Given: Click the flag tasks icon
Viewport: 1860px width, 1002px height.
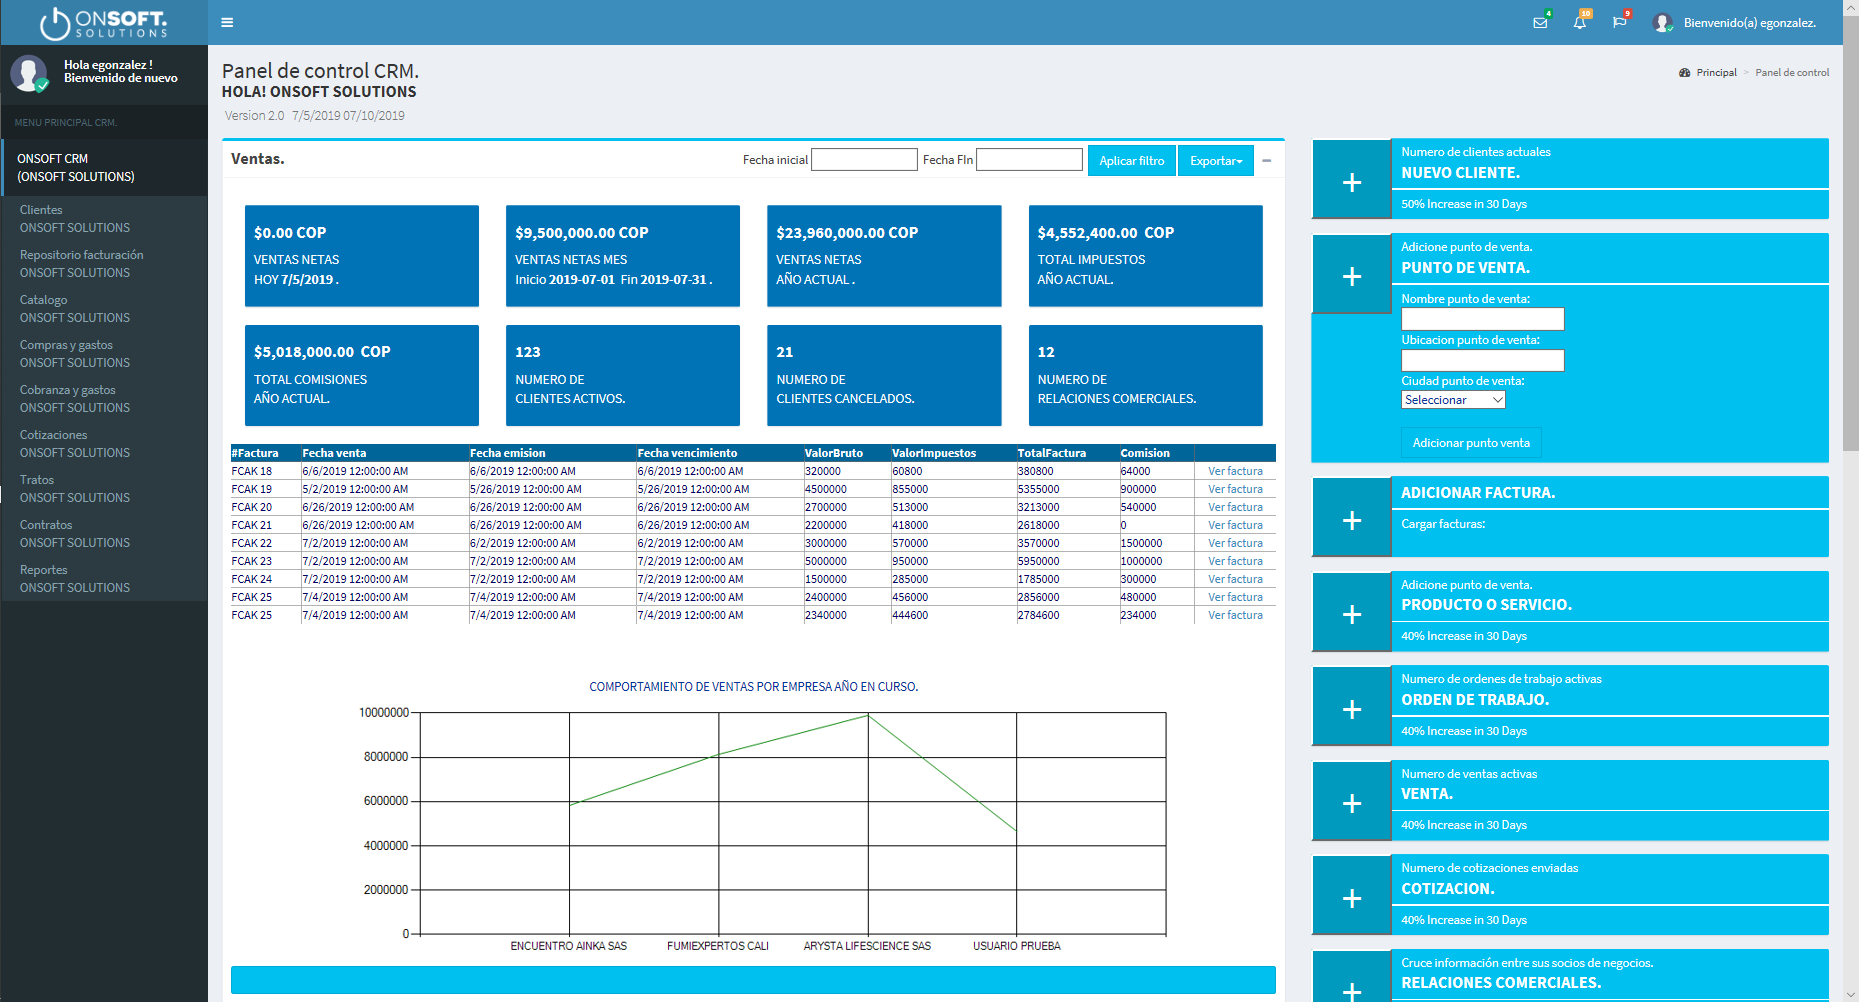Looking at the screenshot, I should (x=1619, y=22).
